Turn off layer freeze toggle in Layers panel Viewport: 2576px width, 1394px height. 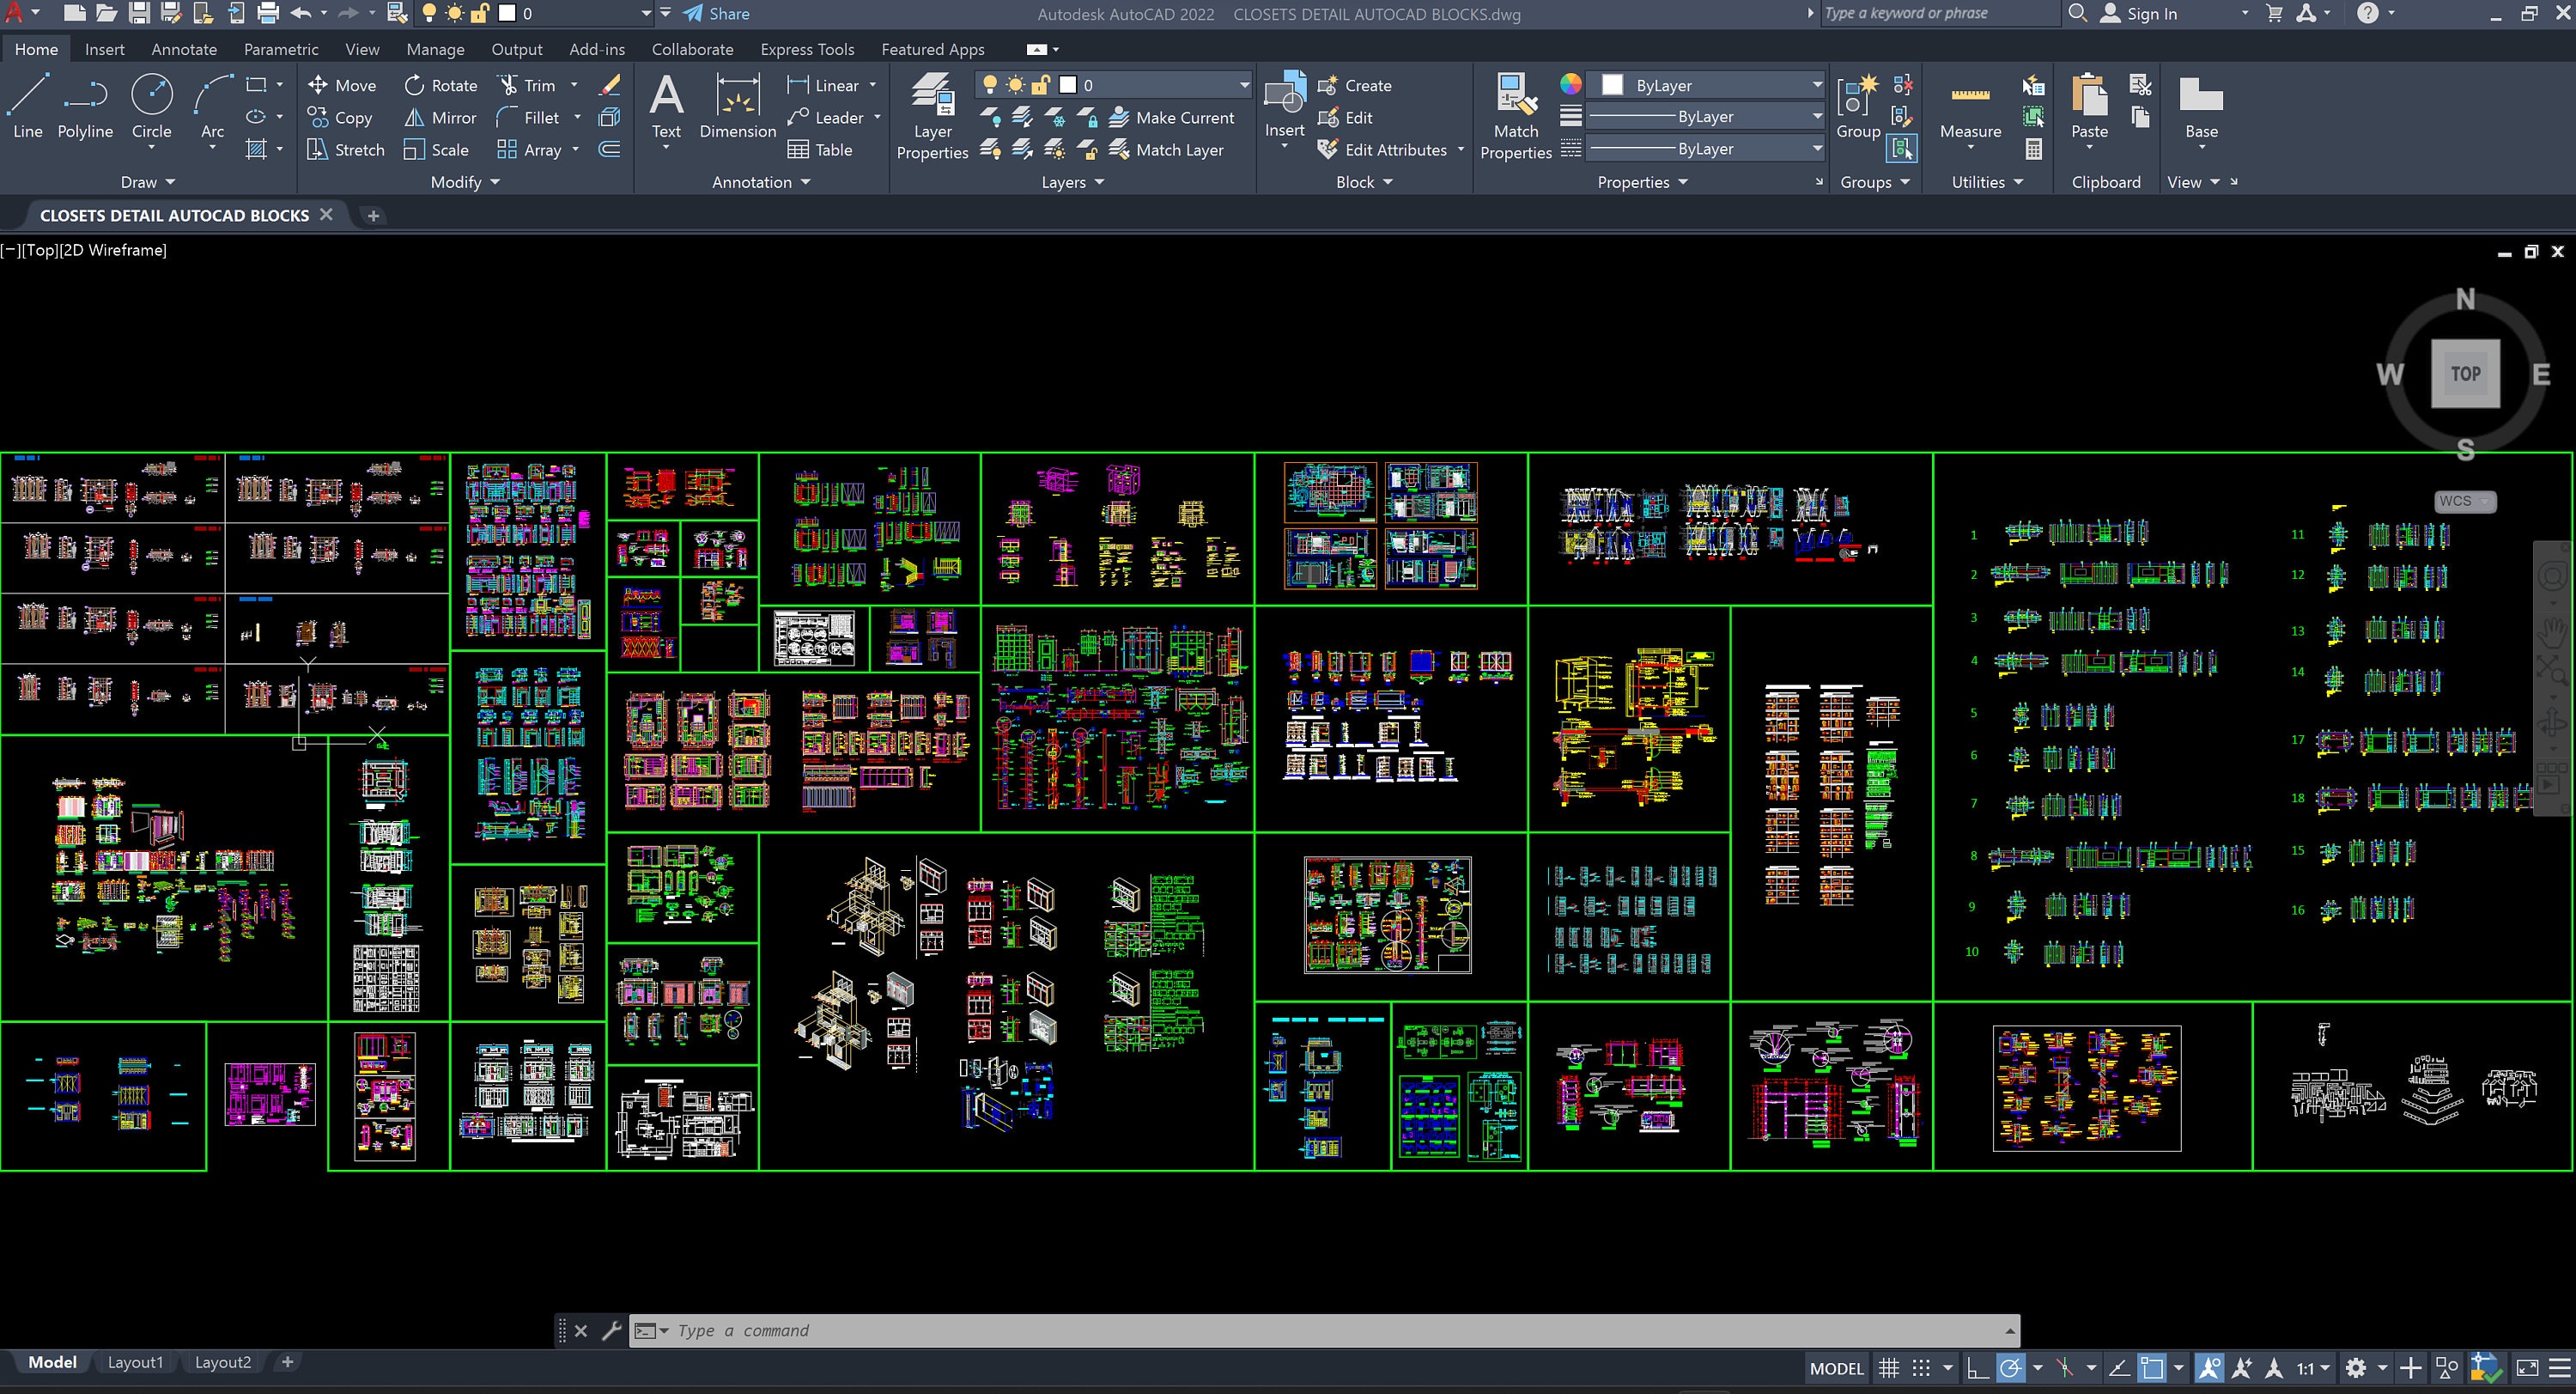pos(1055,117)
